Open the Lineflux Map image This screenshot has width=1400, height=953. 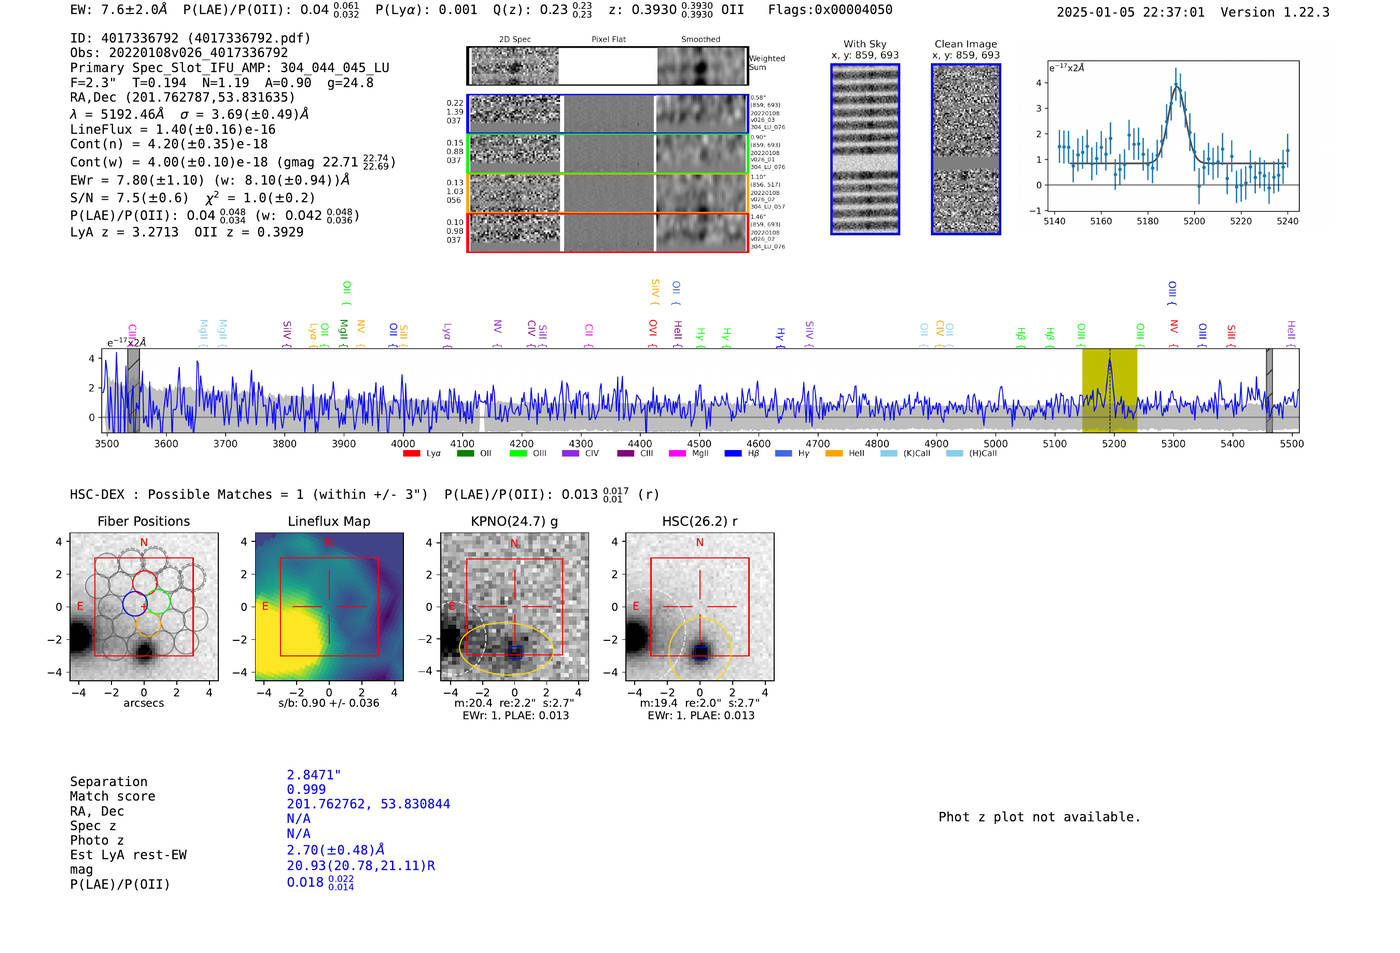(329, 607)
